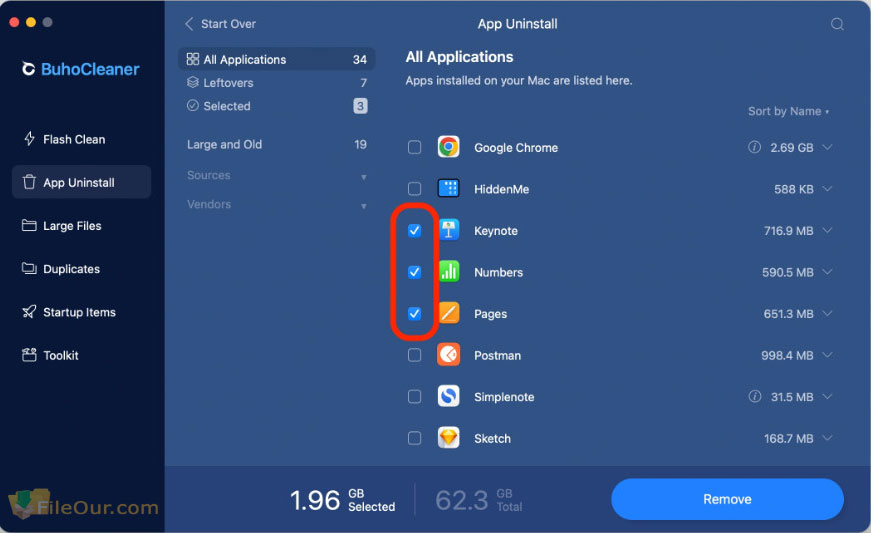The width and height of the screenshot is (871, 533).
Task: Check the Sketch checkbox
Action: [414, 438]
